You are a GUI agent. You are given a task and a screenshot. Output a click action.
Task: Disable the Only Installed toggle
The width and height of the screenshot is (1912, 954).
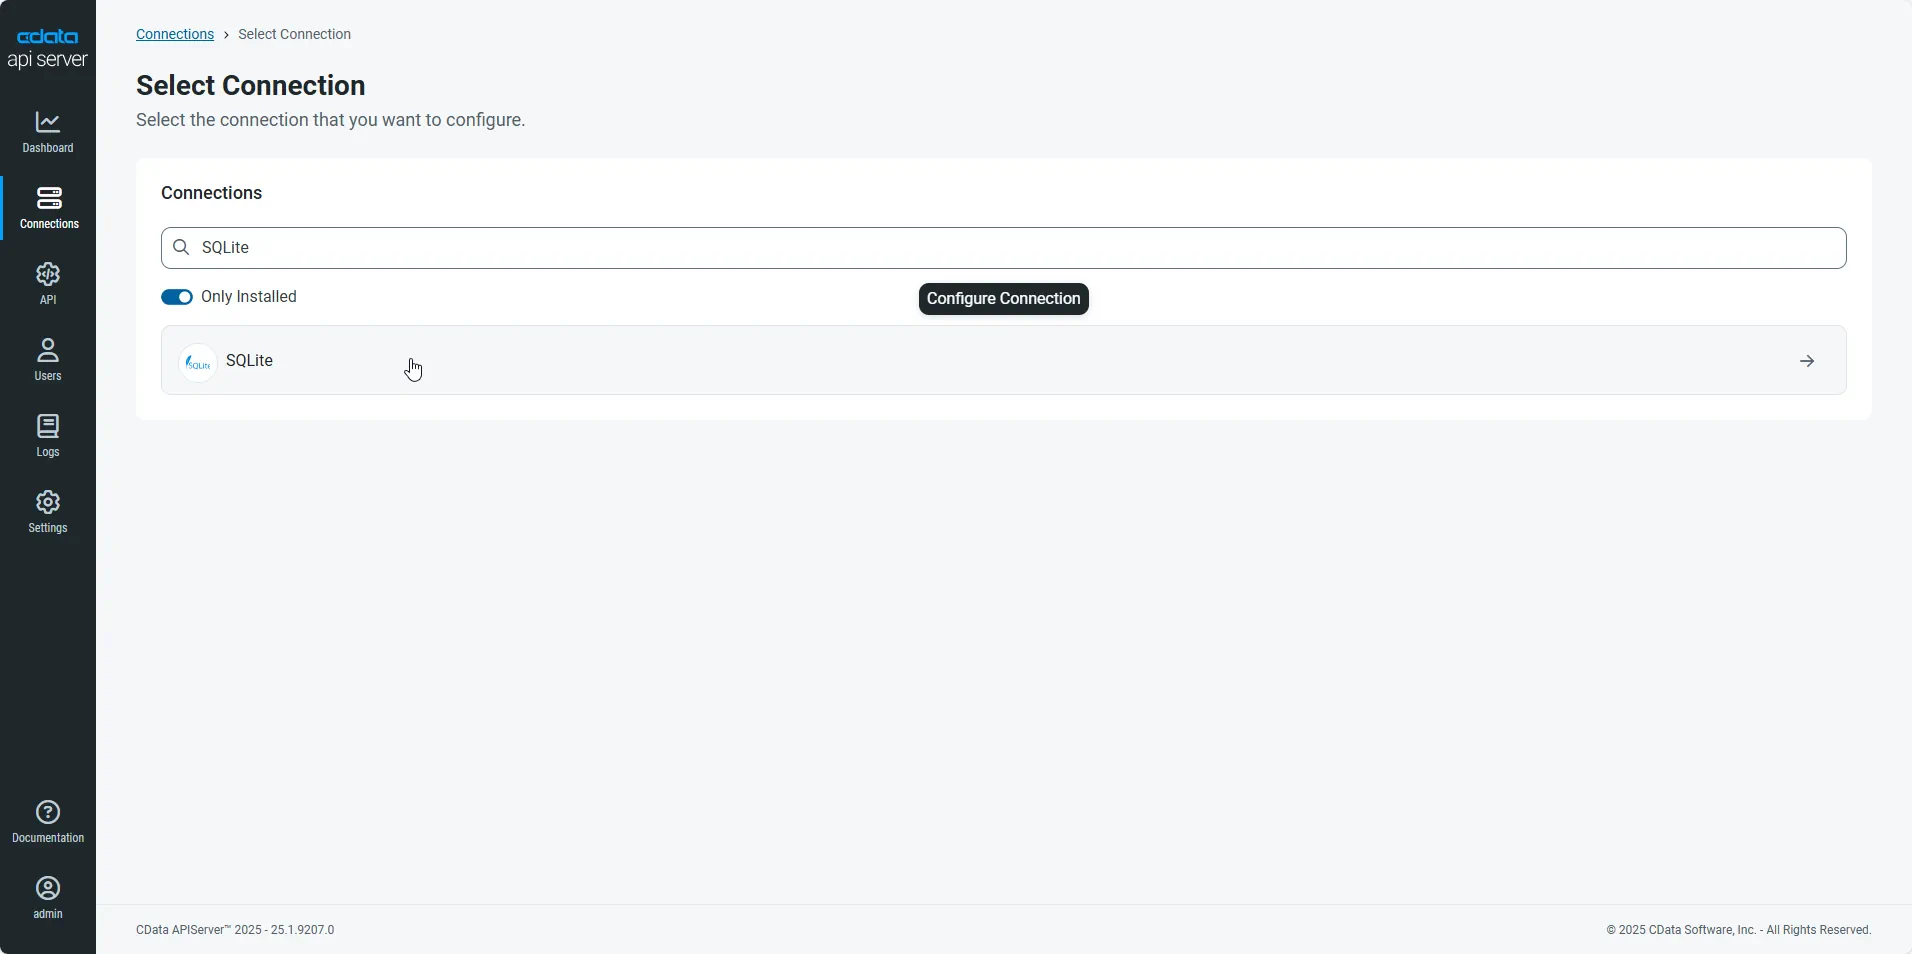(177, 297)
